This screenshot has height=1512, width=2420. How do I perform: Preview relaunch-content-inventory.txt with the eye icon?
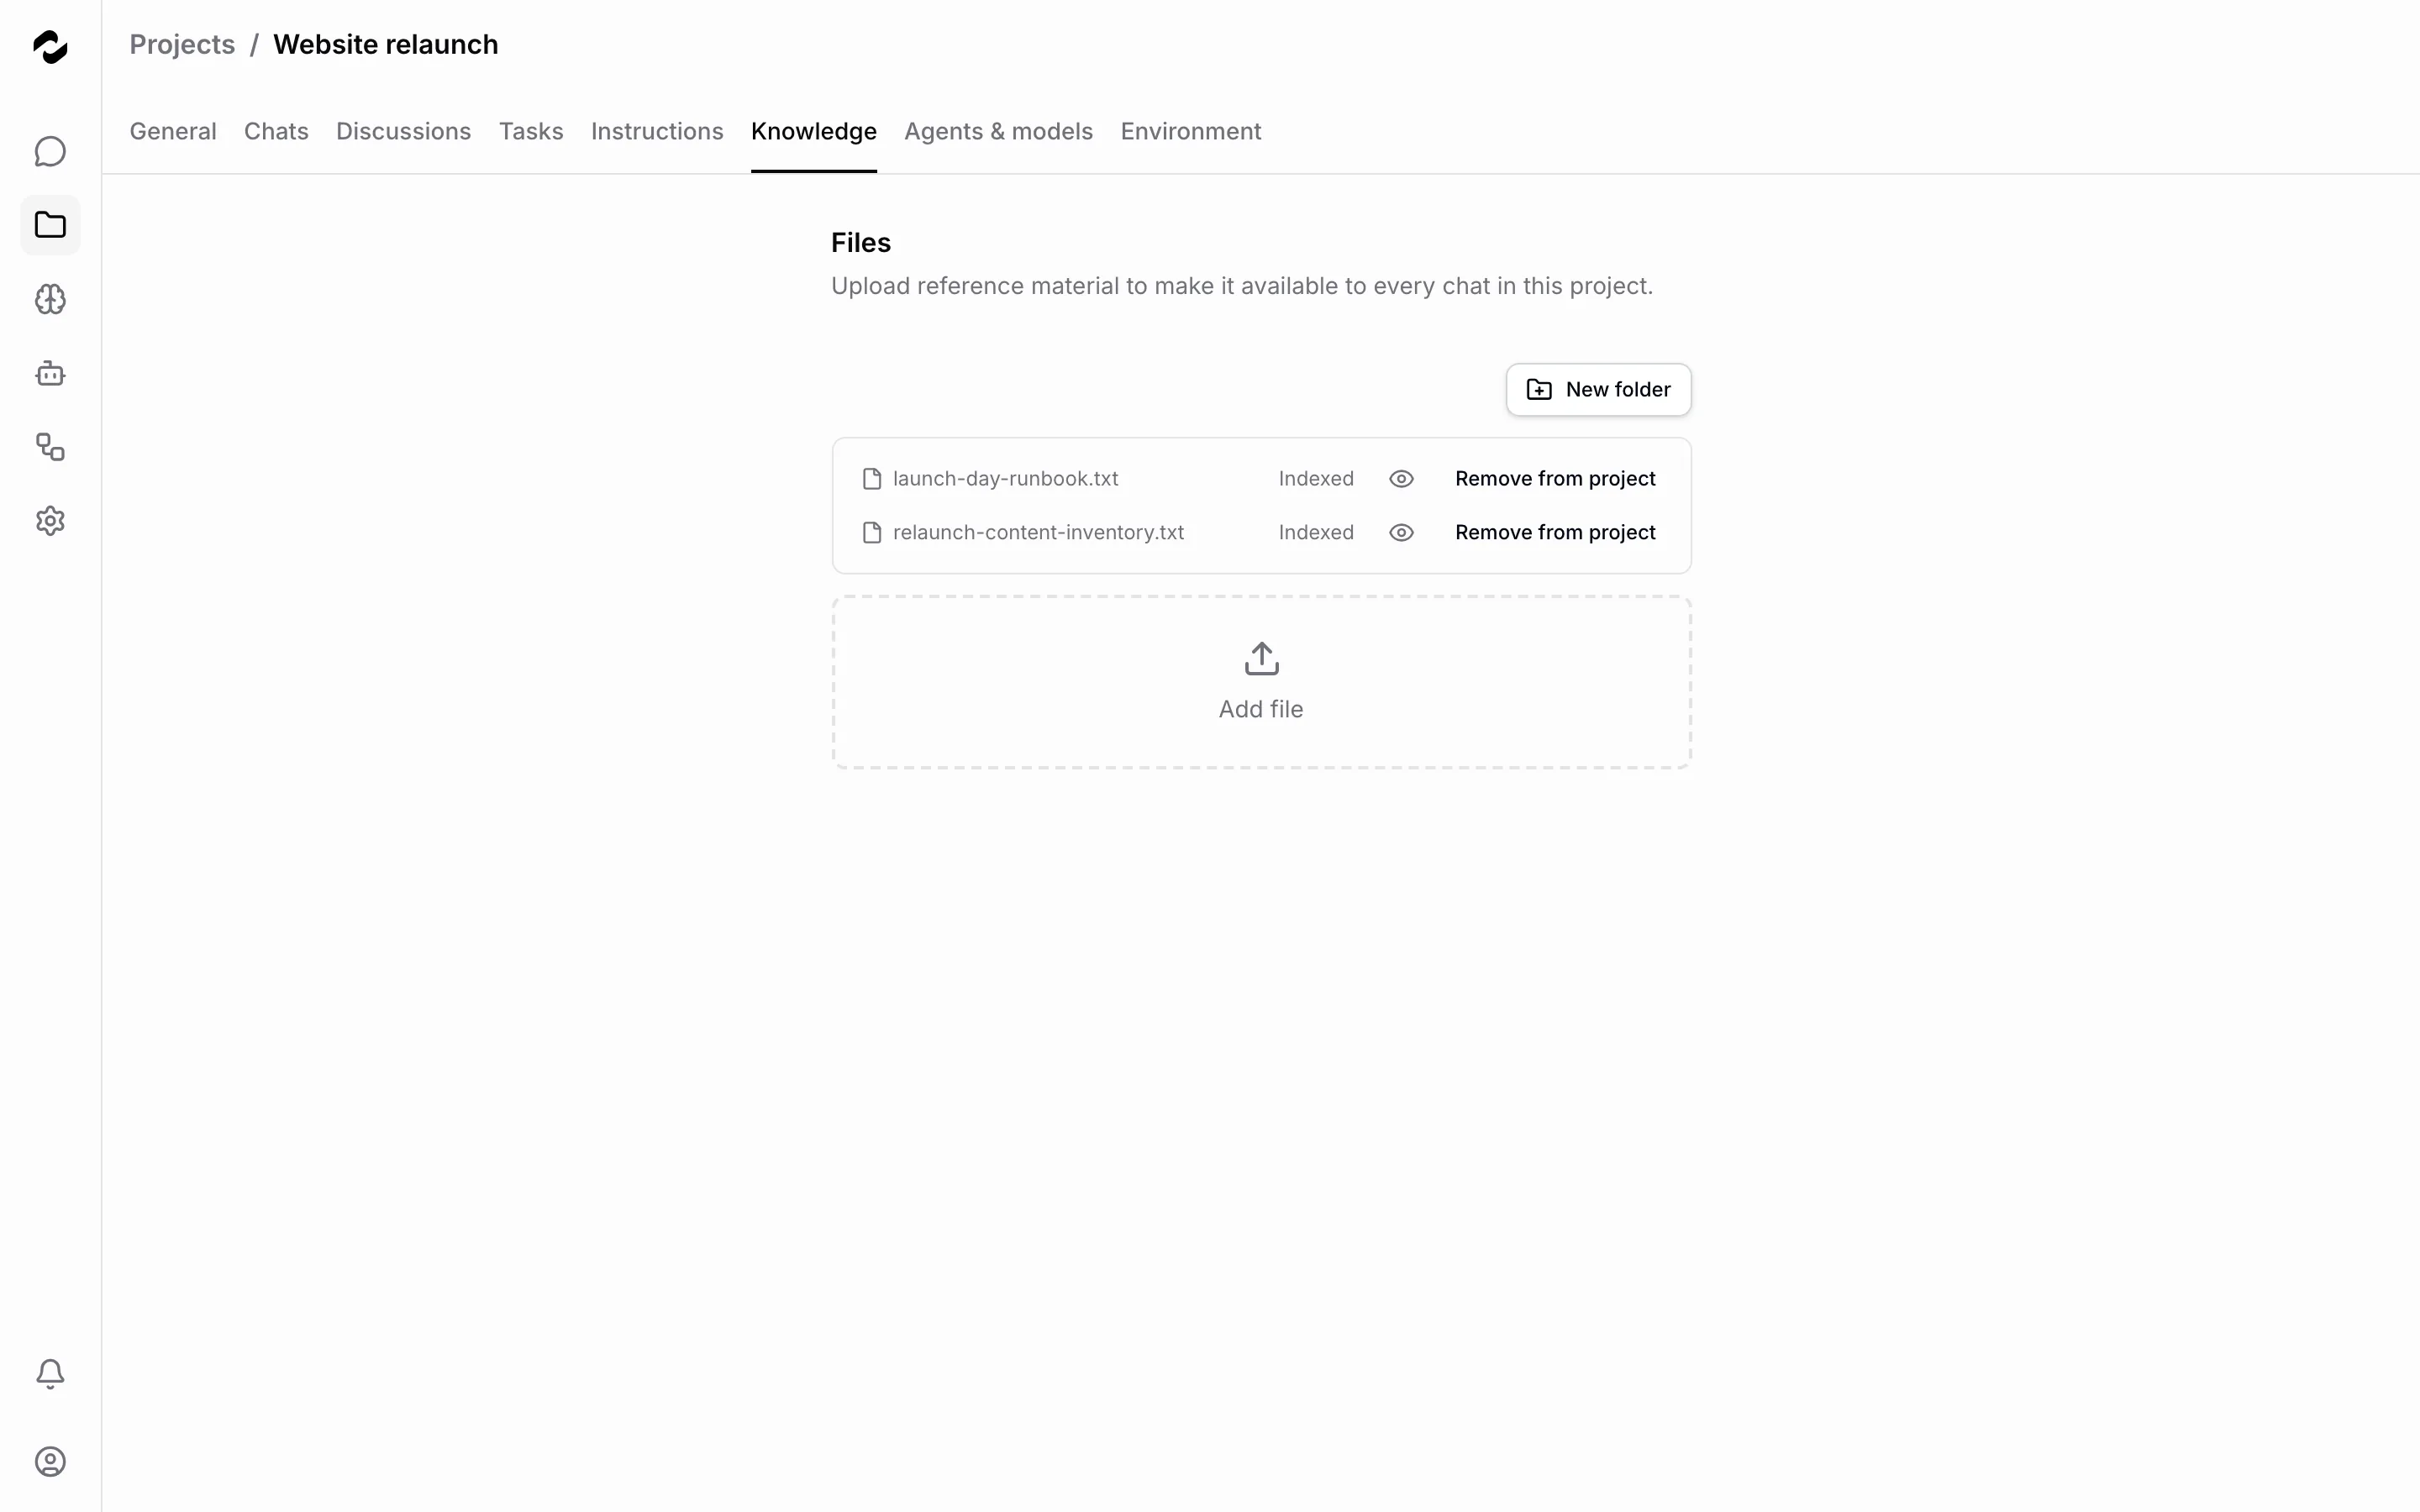click(1401, 533)
